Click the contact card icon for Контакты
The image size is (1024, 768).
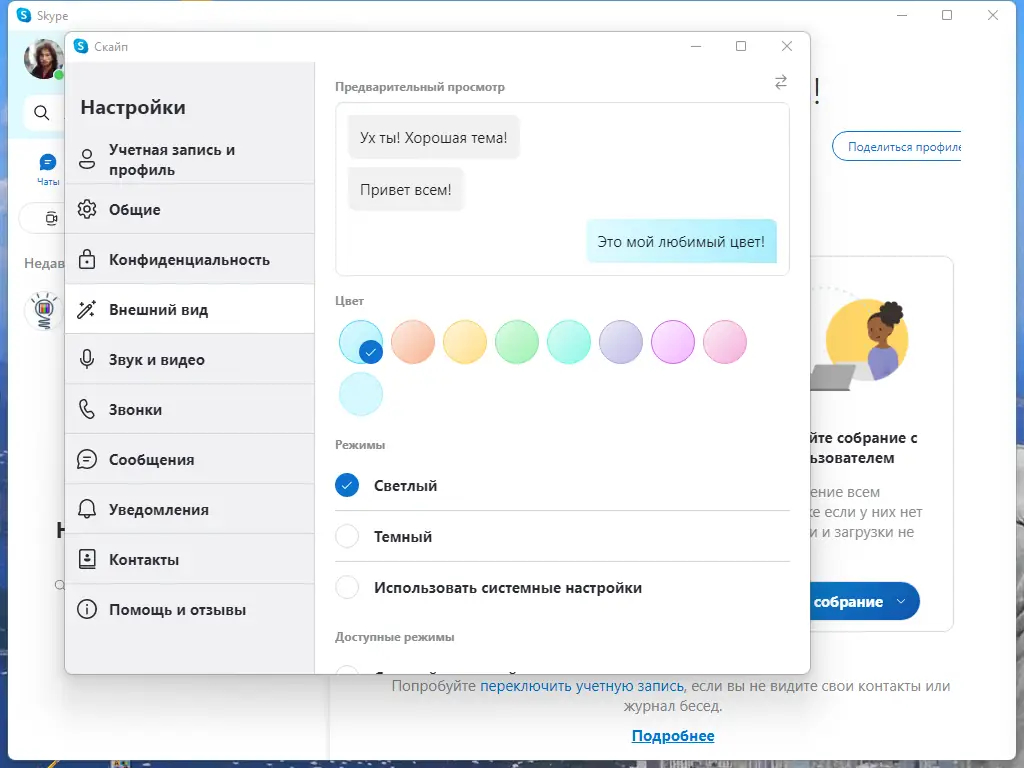pyautogui.click(x=87, y=559)
